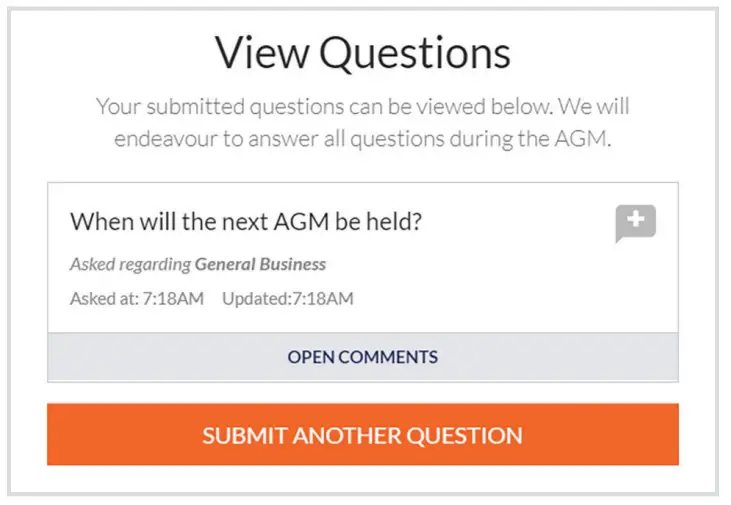Click the word "View" in the page title
Screen dimensions: 731x505
(262, 53)
